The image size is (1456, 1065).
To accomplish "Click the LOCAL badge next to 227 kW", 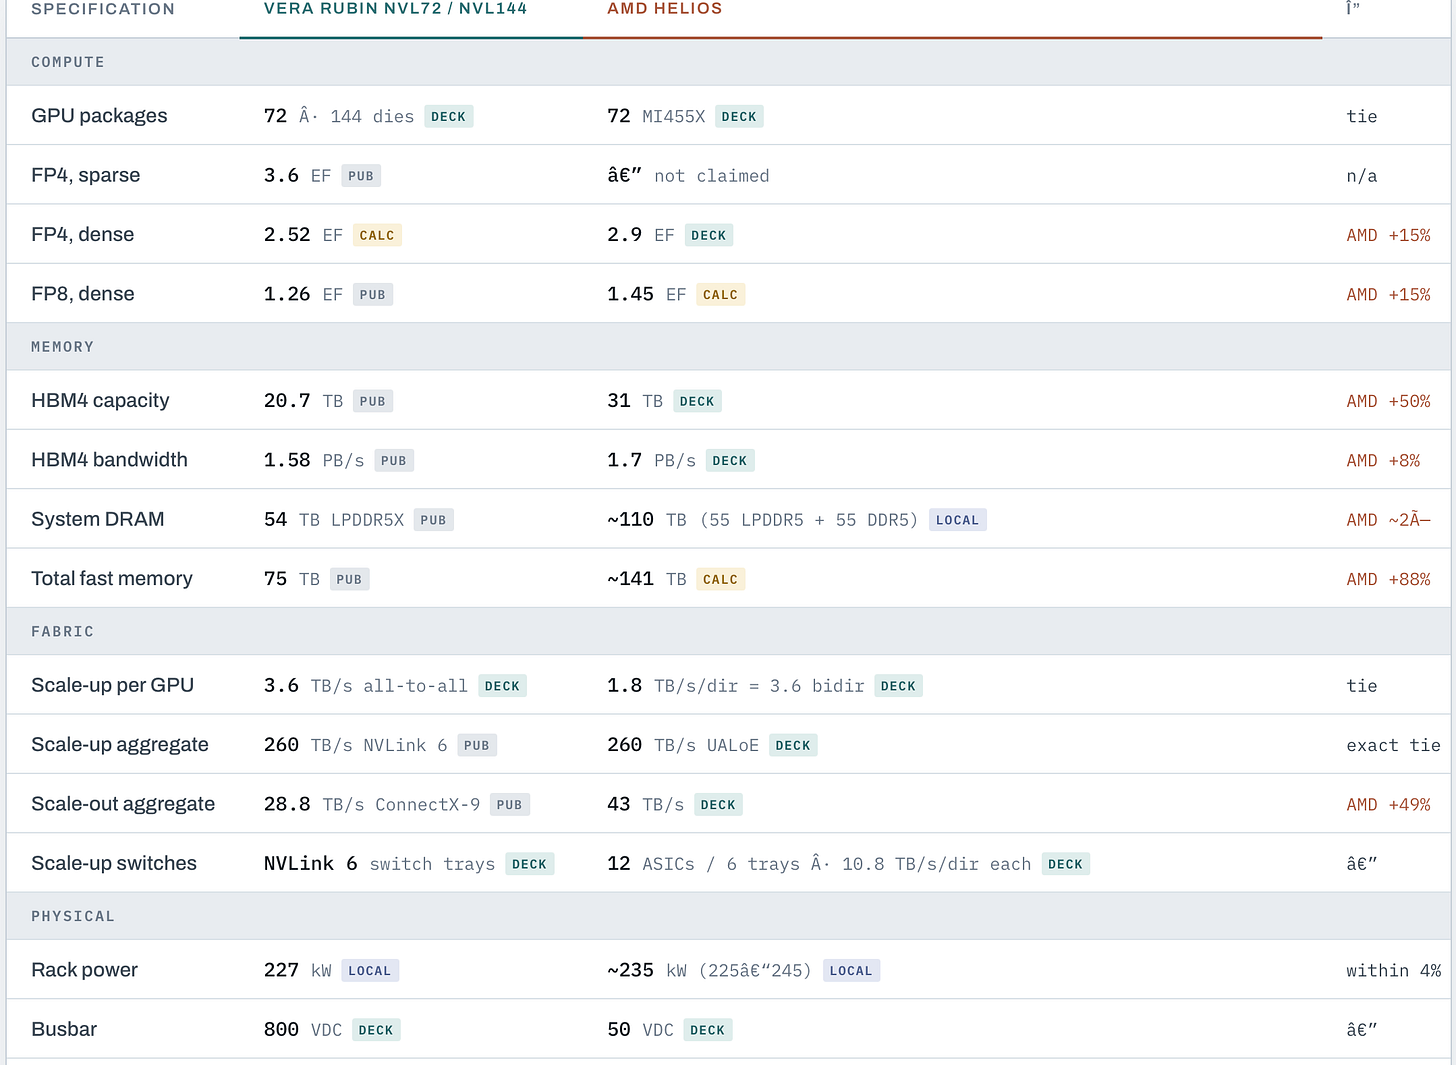I will [x=370, y=971].
